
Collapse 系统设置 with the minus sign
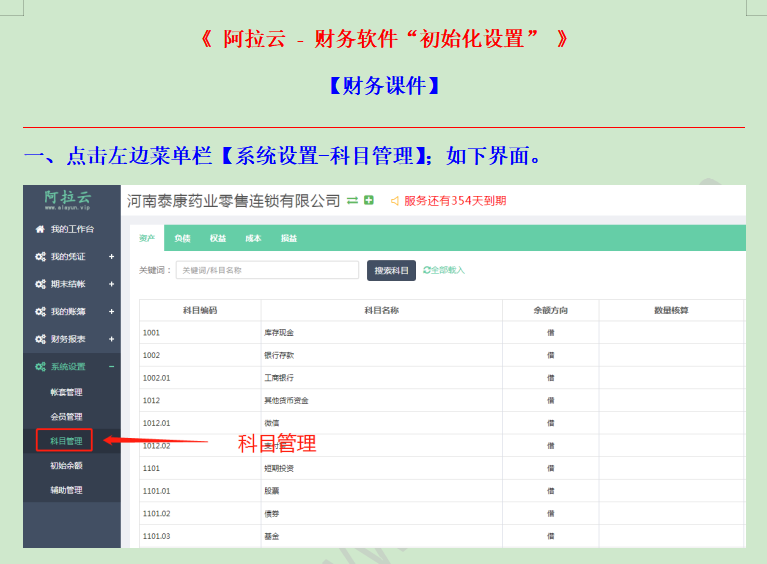point(112,366)
